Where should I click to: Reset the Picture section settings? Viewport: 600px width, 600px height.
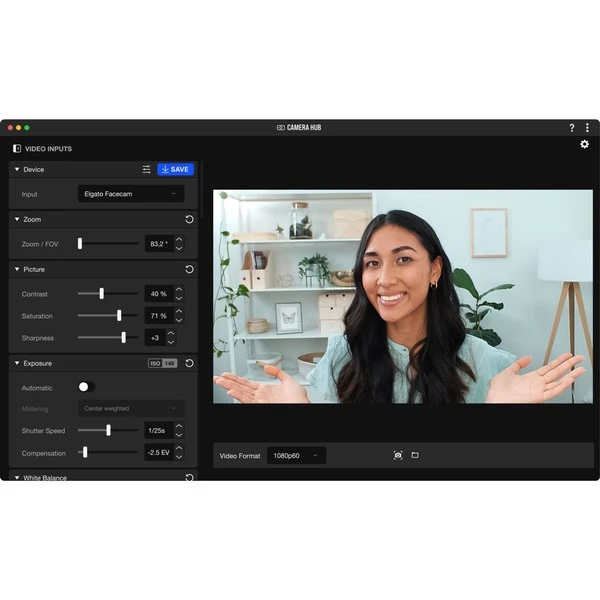189,269
